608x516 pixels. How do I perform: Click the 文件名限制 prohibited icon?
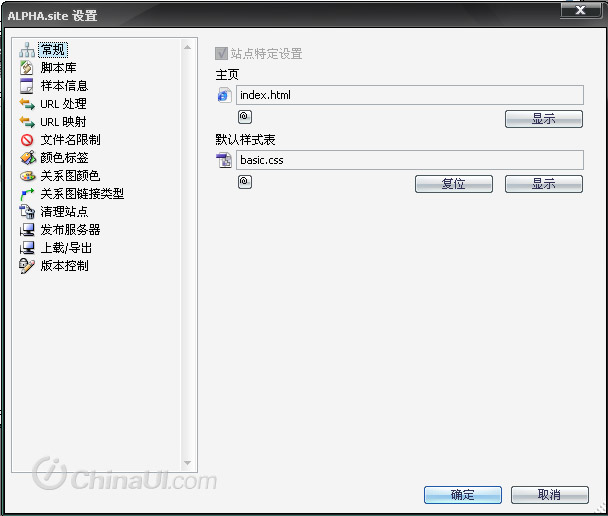[x=27, y=140]
